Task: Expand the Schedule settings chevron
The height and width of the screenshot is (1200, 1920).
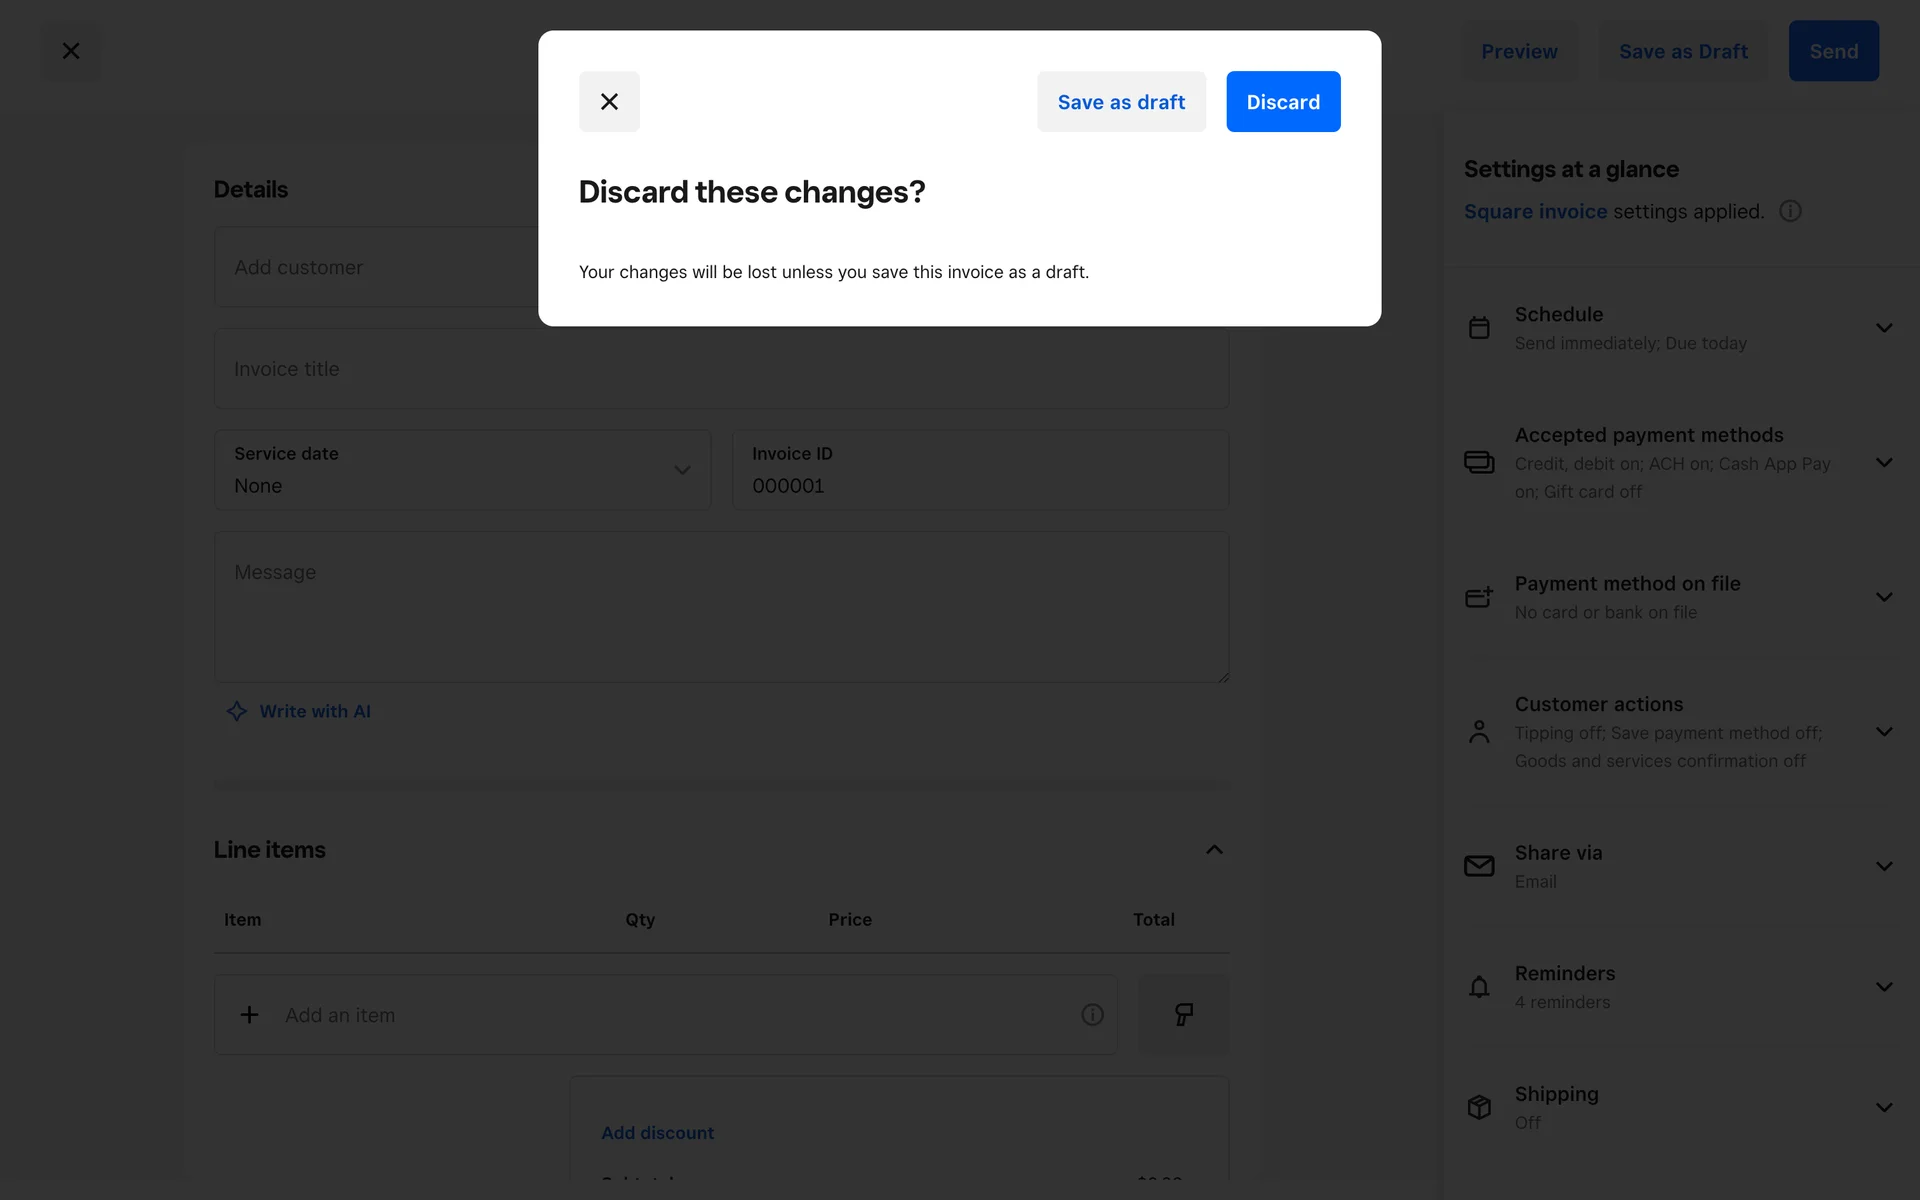Action: pyautogui.click(x=1884, y=328)
